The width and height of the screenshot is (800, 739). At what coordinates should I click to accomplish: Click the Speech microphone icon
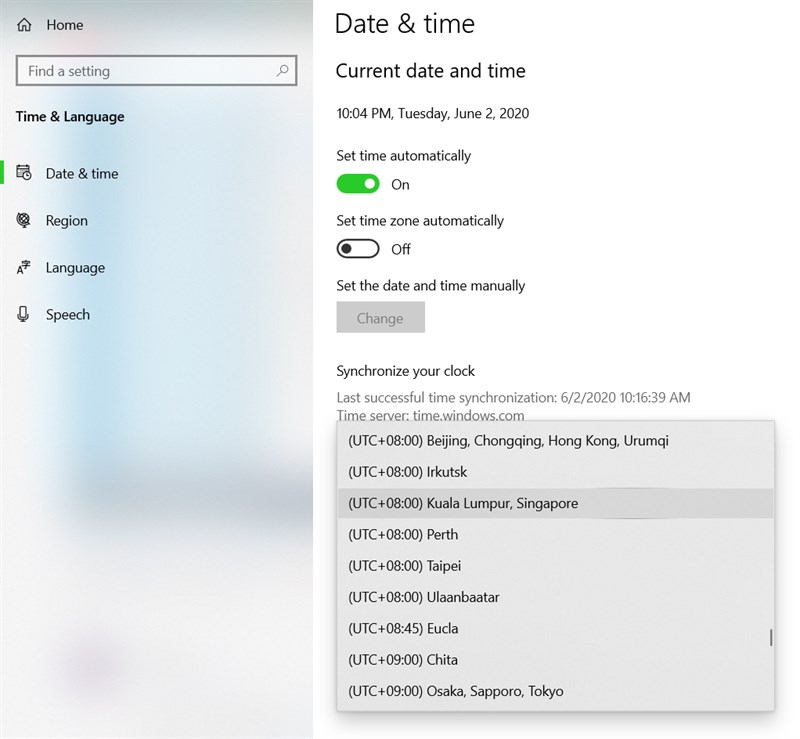pos(23,314)
